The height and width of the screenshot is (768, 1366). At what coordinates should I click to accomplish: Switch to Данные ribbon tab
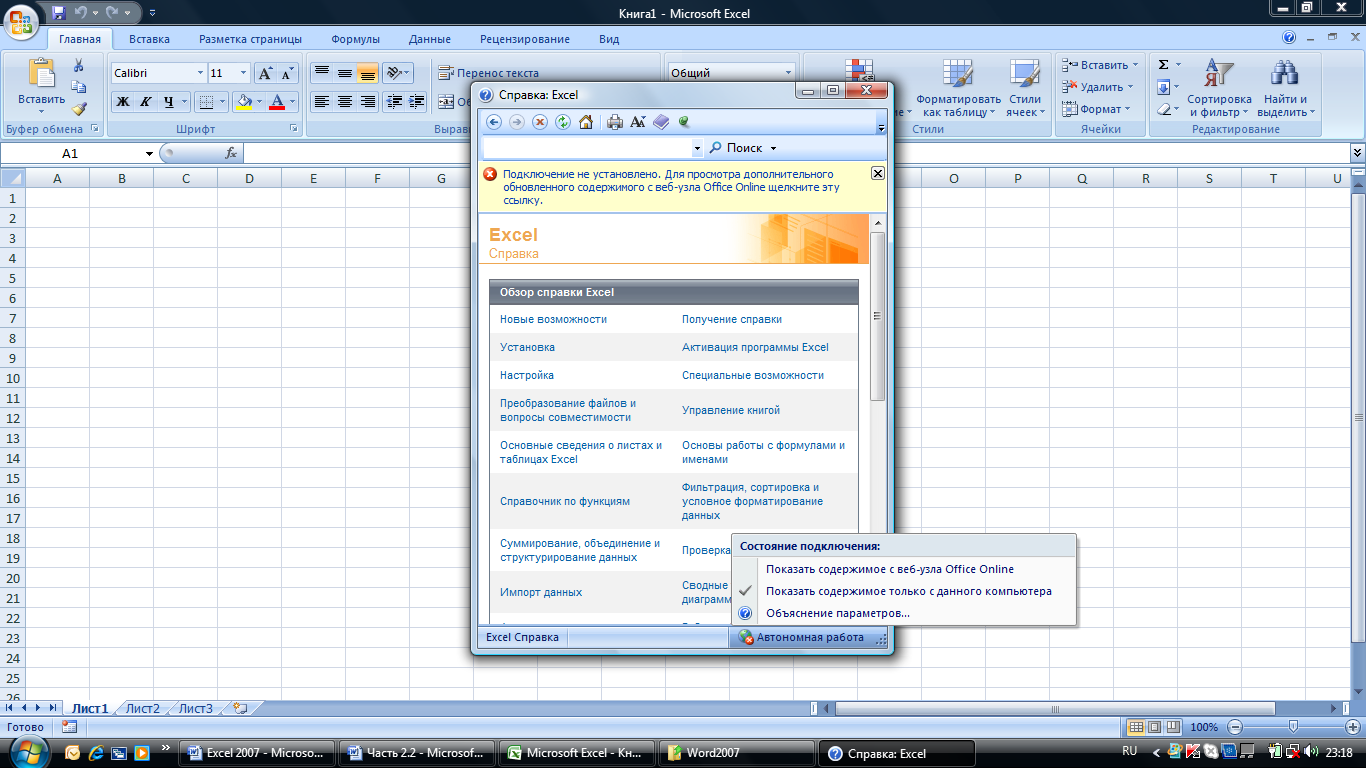click(x=429, y=39)
